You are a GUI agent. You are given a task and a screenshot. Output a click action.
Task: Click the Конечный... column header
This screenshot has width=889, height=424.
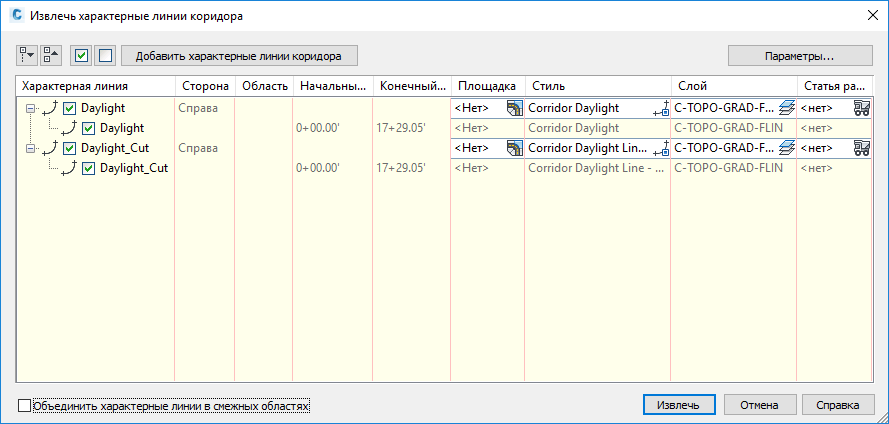pos(412,86)
